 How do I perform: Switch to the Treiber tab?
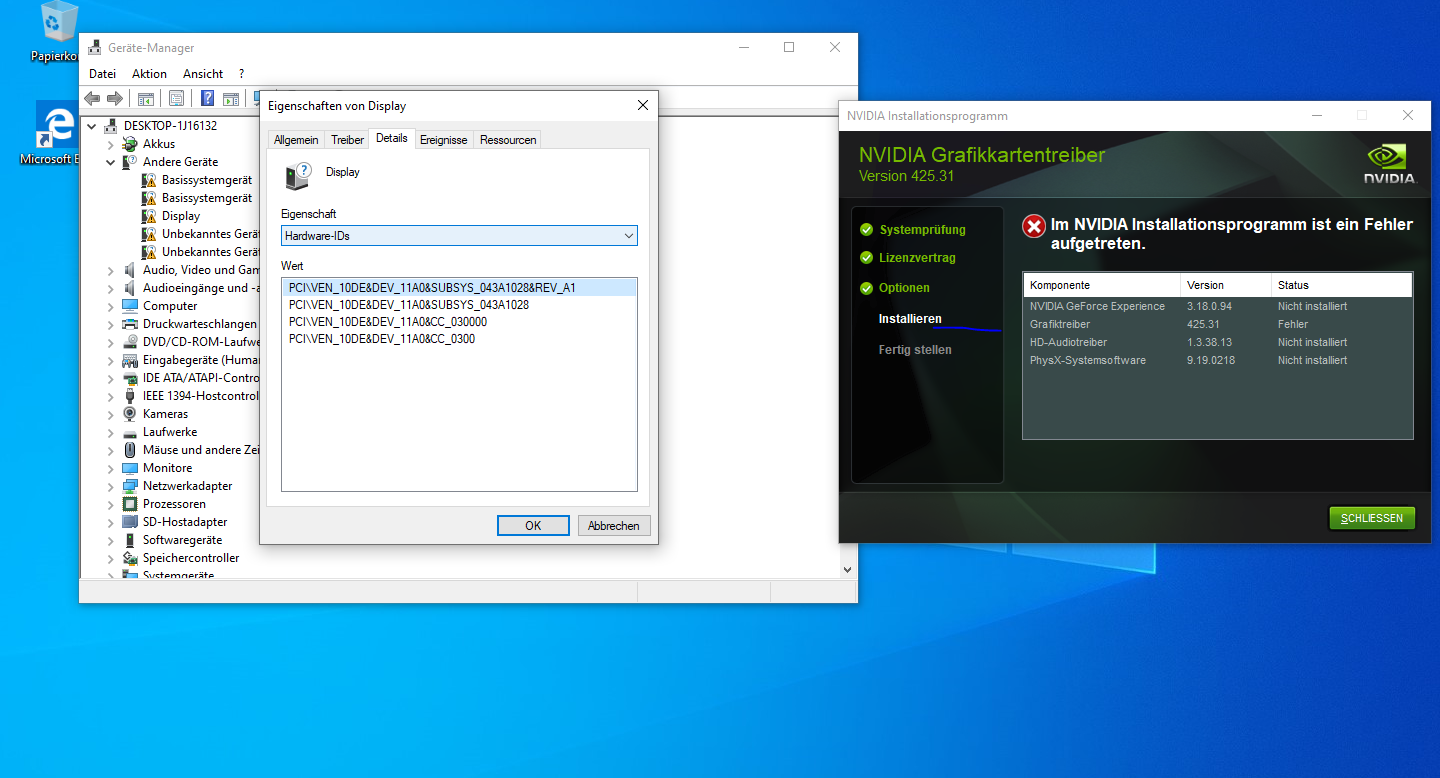point(348,140)
